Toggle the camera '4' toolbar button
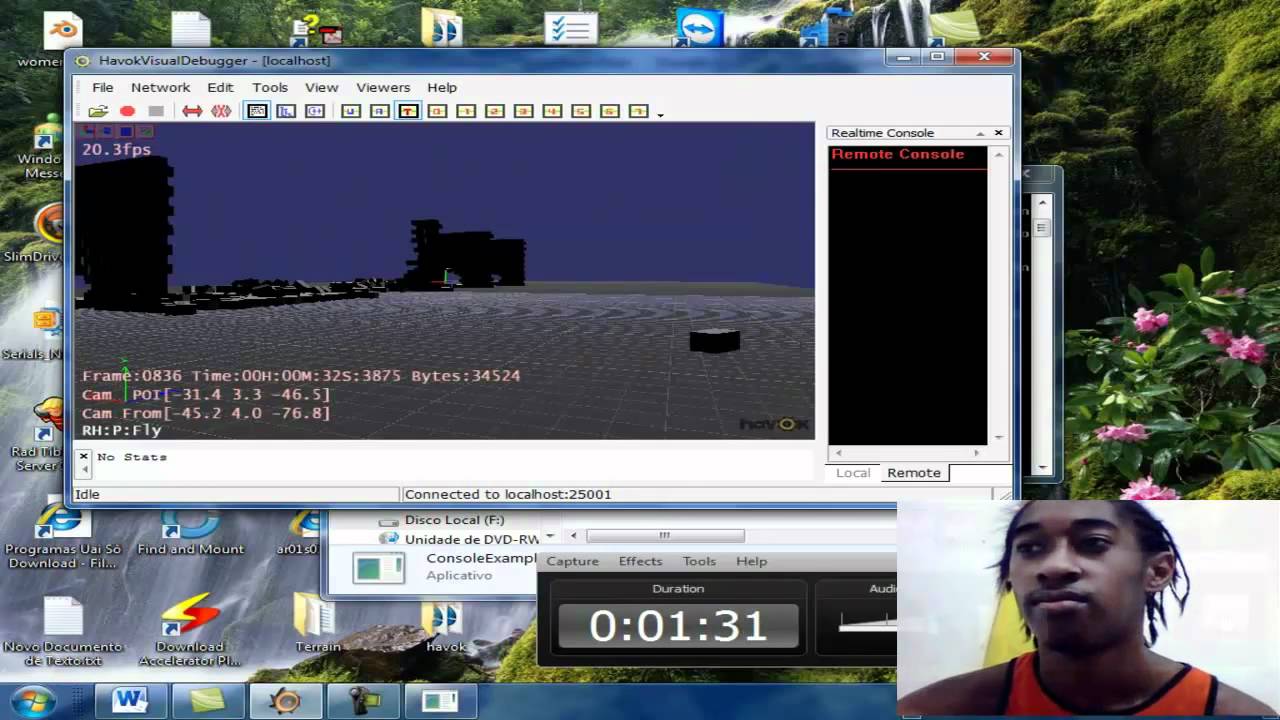The image size is (1280, 720). coord(552,111)
